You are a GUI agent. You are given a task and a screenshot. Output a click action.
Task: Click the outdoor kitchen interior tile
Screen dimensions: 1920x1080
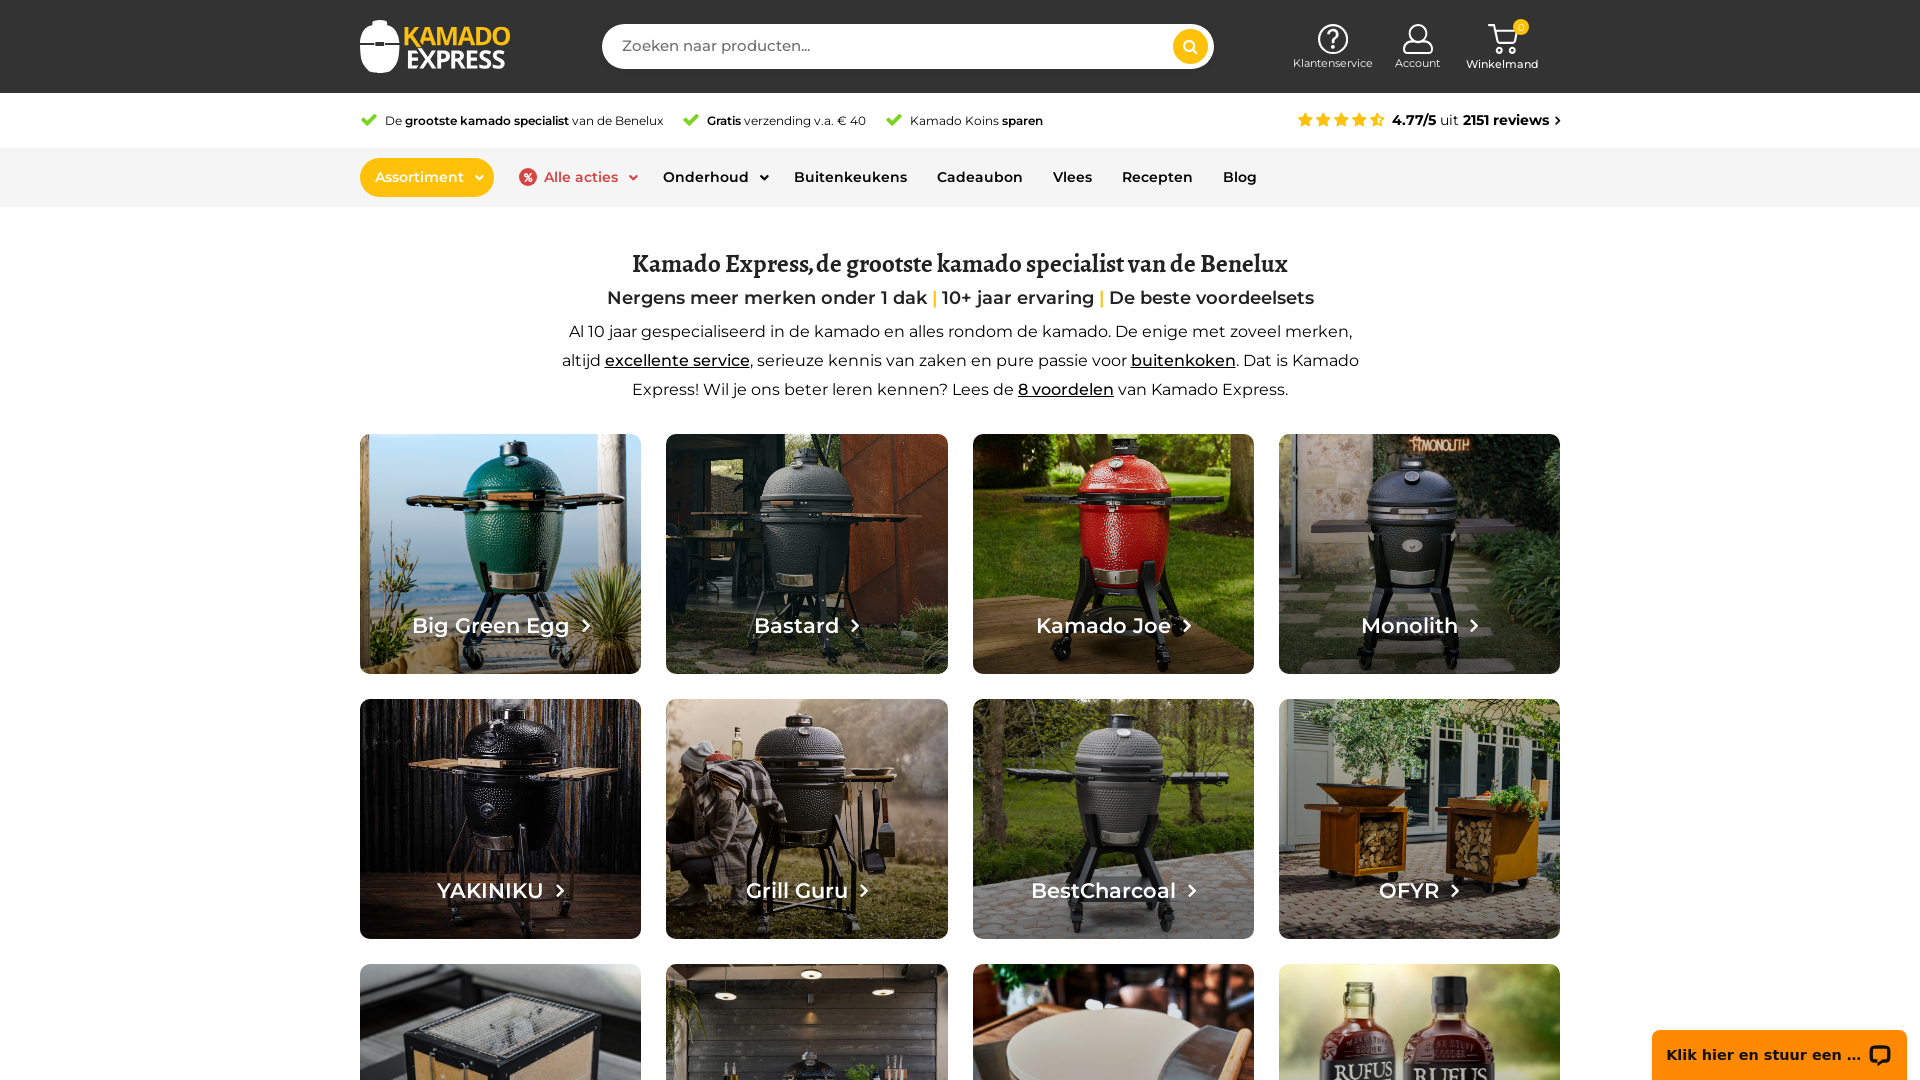(806, 1022)
